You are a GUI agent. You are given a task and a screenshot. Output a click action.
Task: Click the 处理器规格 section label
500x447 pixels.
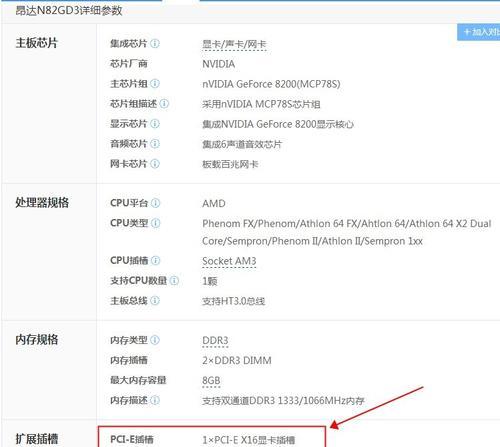tap(42, 202)
